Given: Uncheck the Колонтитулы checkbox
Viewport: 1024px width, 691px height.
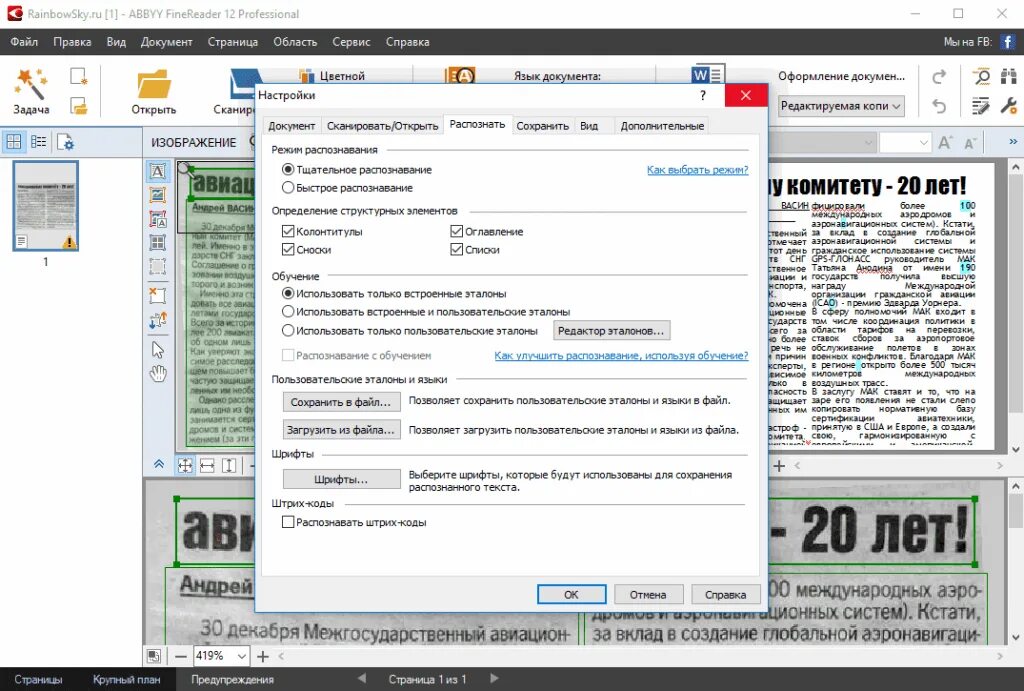Looking at the screenshot, I should (x=288, y=231).
